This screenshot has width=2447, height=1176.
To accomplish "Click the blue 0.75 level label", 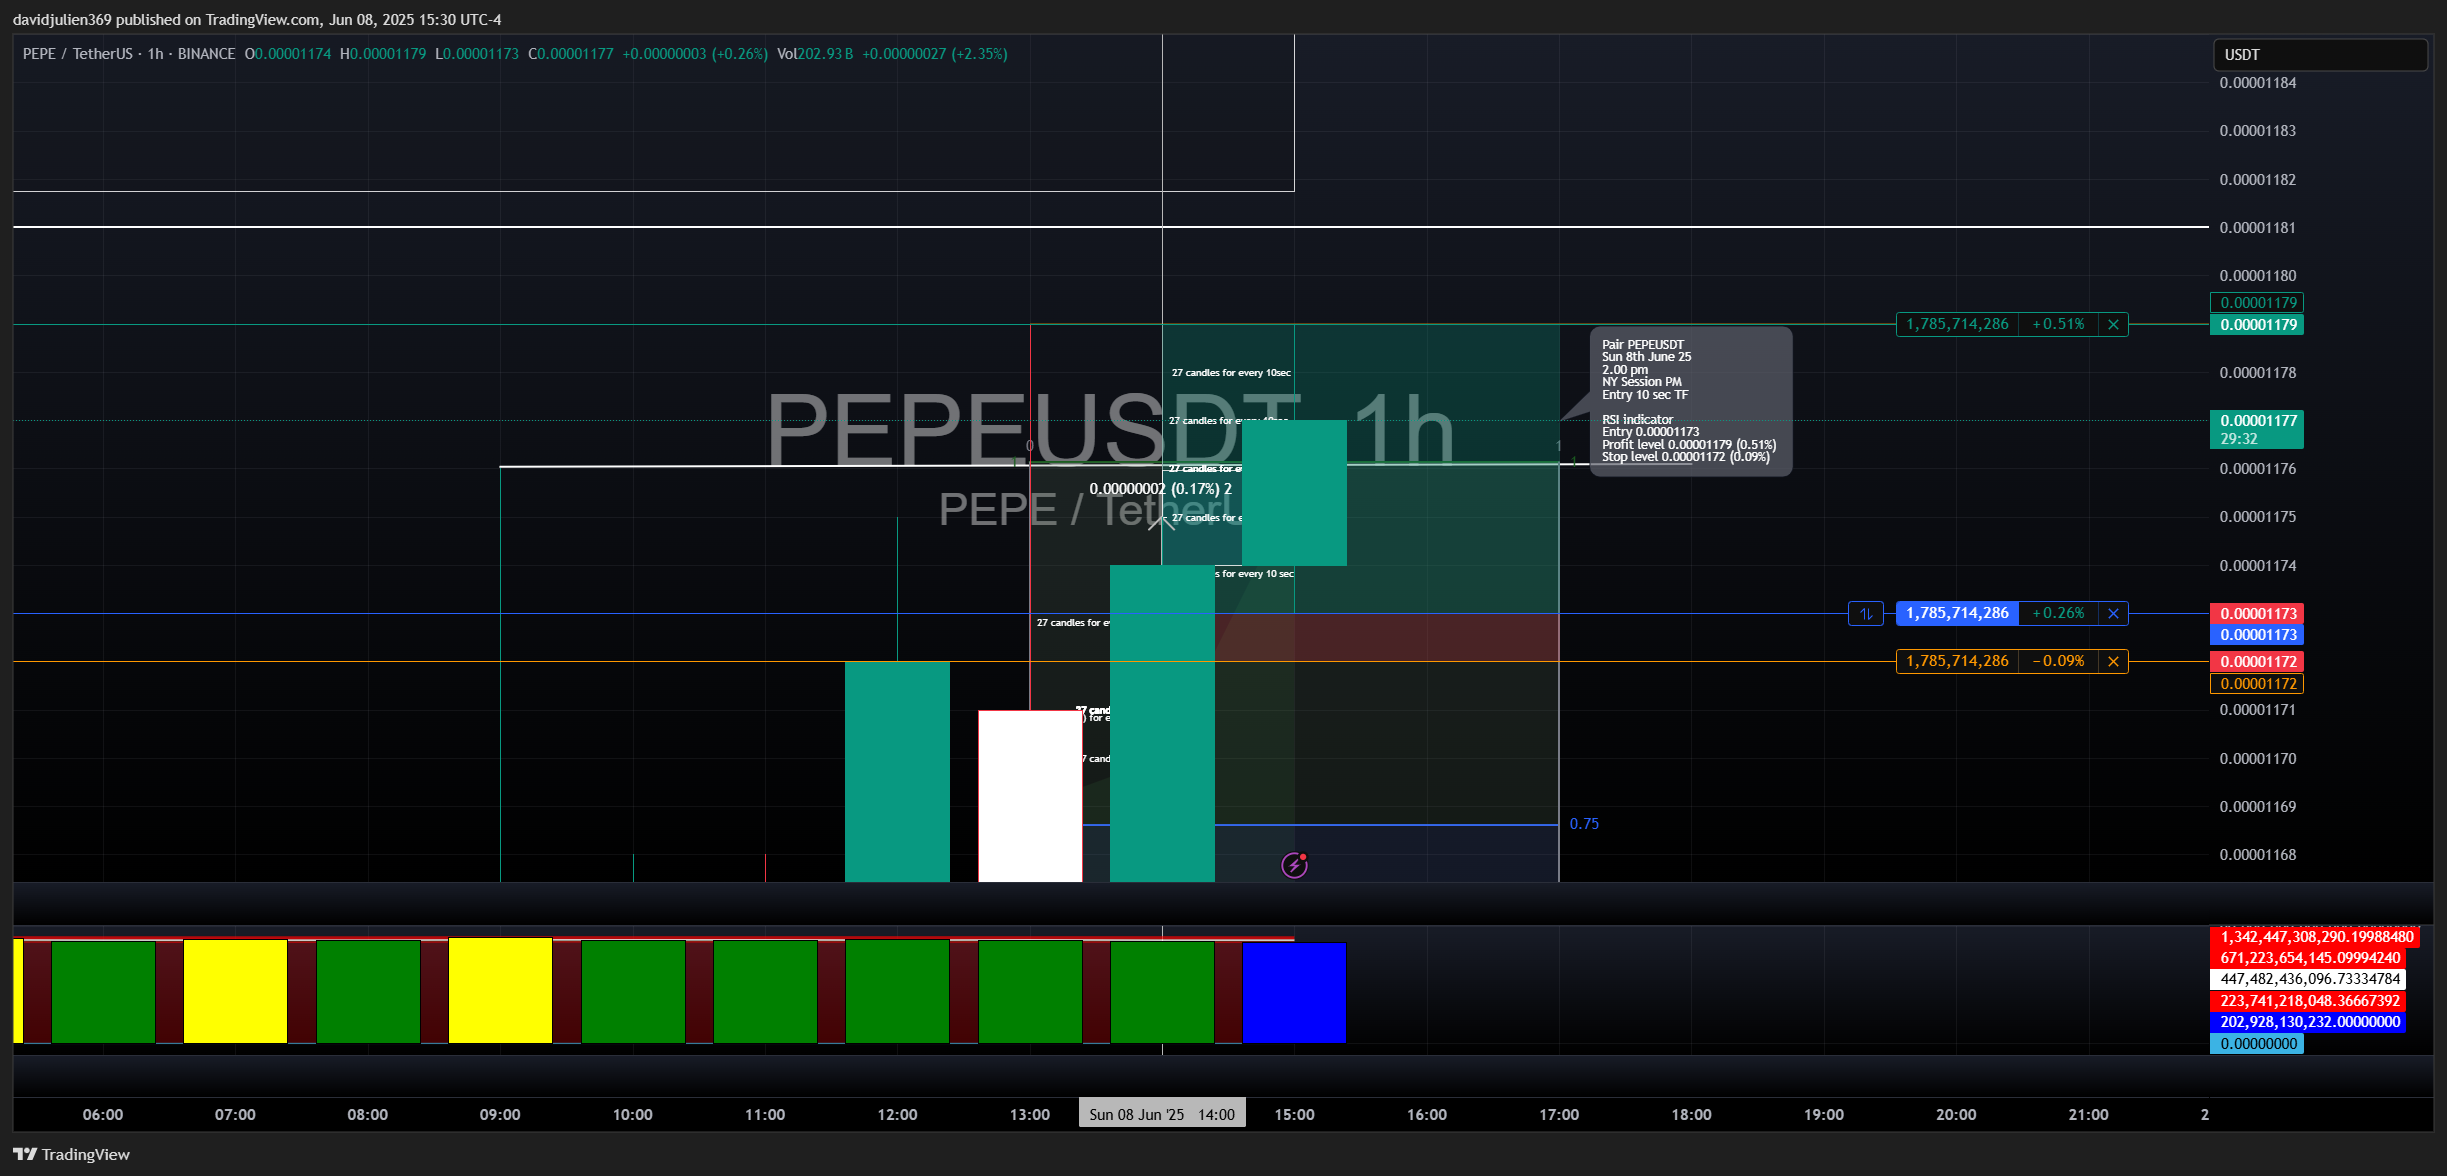I will (x=1584, y=824).
